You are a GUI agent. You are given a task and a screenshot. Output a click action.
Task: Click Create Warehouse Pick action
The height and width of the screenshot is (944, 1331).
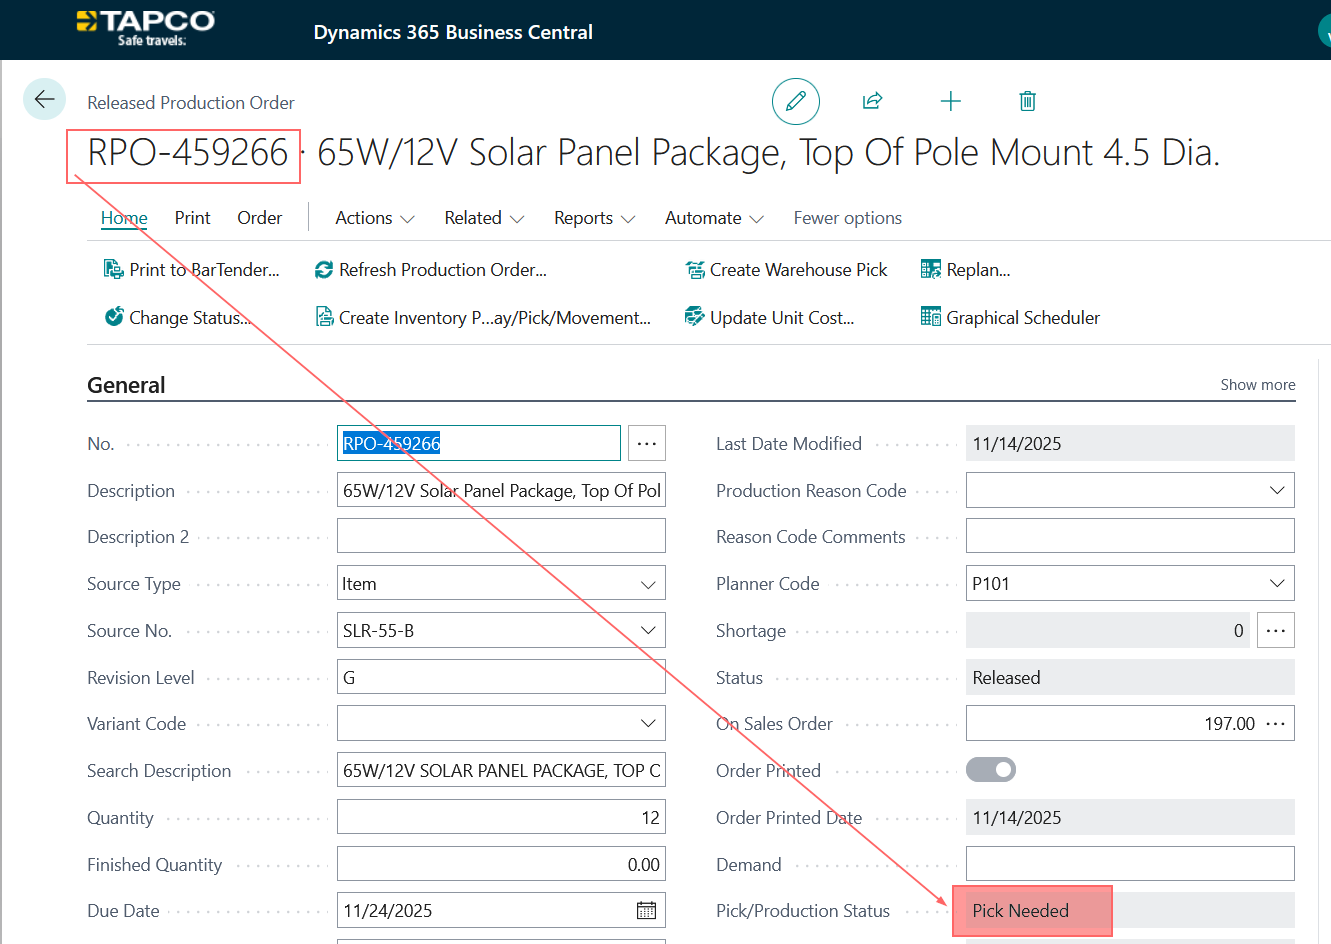coord(787,270)
